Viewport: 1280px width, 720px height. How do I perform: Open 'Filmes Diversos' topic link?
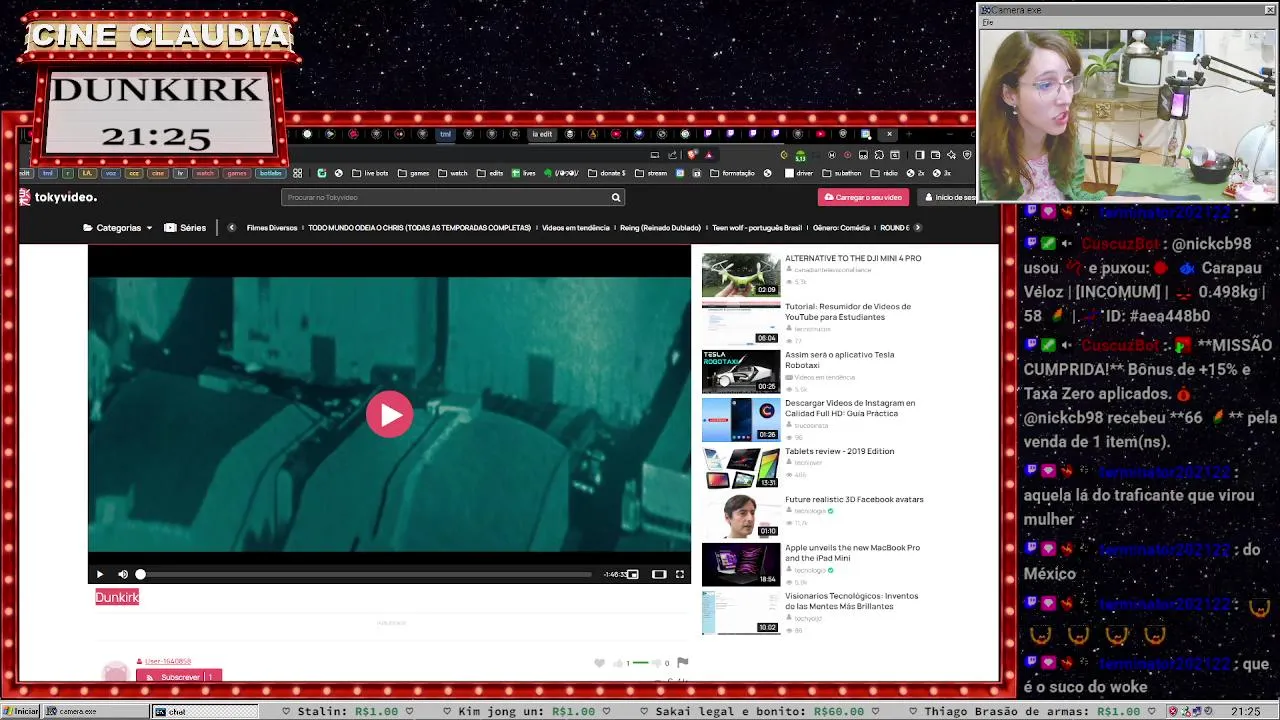(x=272, y=228)
